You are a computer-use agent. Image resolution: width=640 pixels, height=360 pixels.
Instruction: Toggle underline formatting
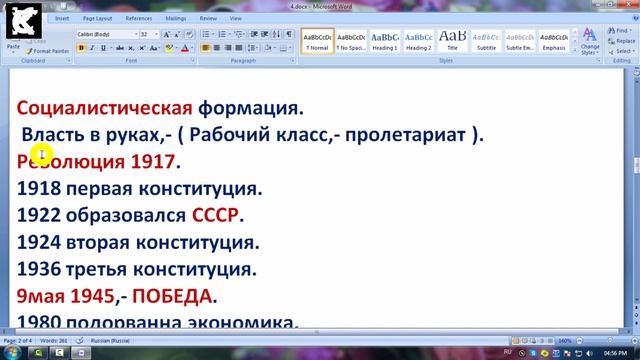[x=103, y=48]
